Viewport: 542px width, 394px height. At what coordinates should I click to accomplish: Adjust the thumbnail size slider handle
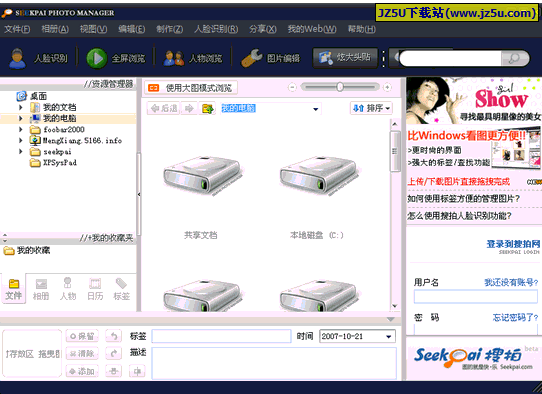340,87
